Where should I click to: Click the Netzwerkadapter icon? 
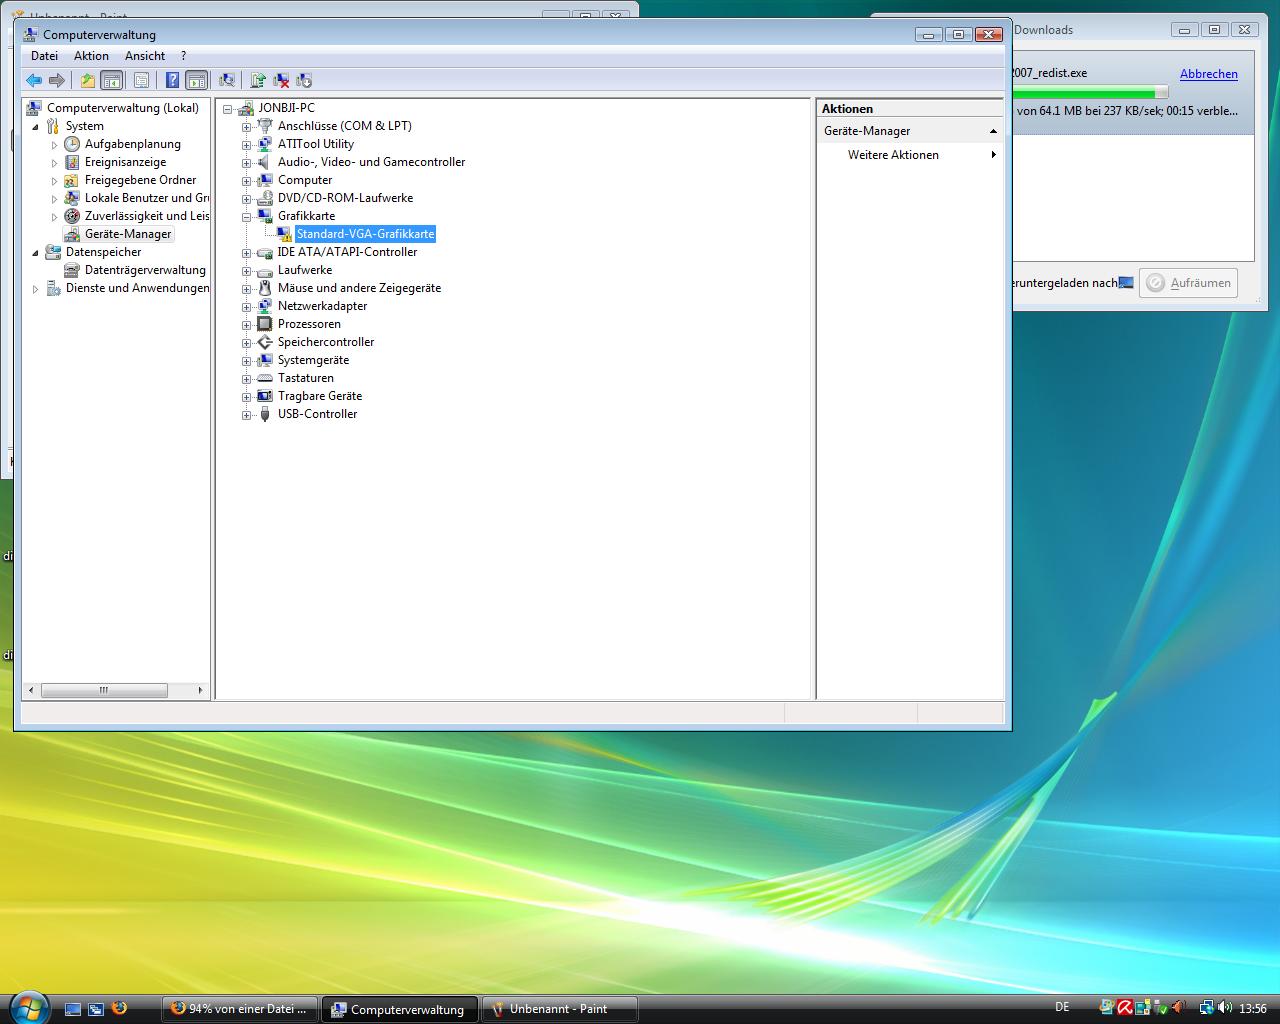coord(265,306)
